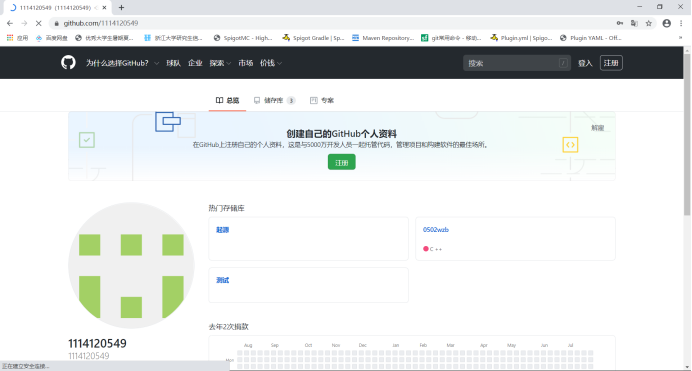
Task: Expand the 为什么选择GitHub? dropdown
Action: coord(122,63)
